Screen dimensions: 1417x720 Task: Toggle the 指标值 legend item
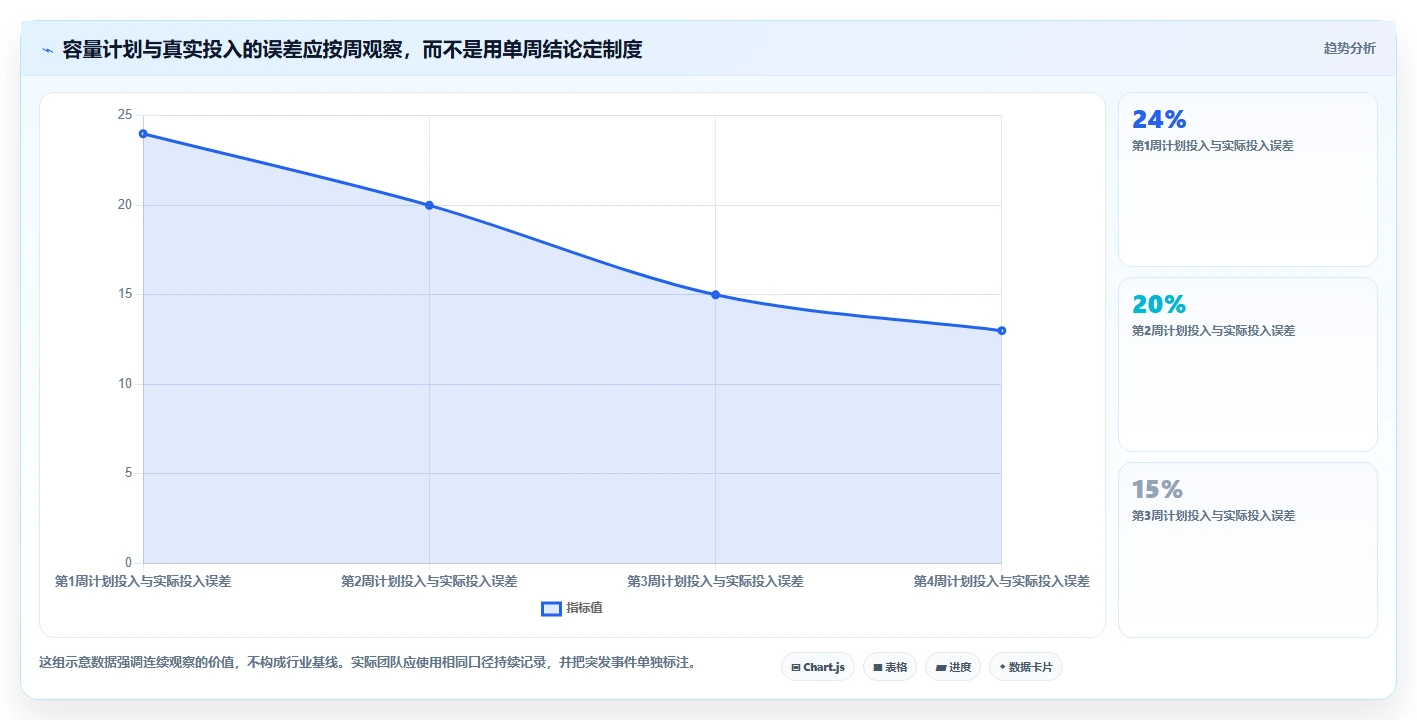click(572, 608)
